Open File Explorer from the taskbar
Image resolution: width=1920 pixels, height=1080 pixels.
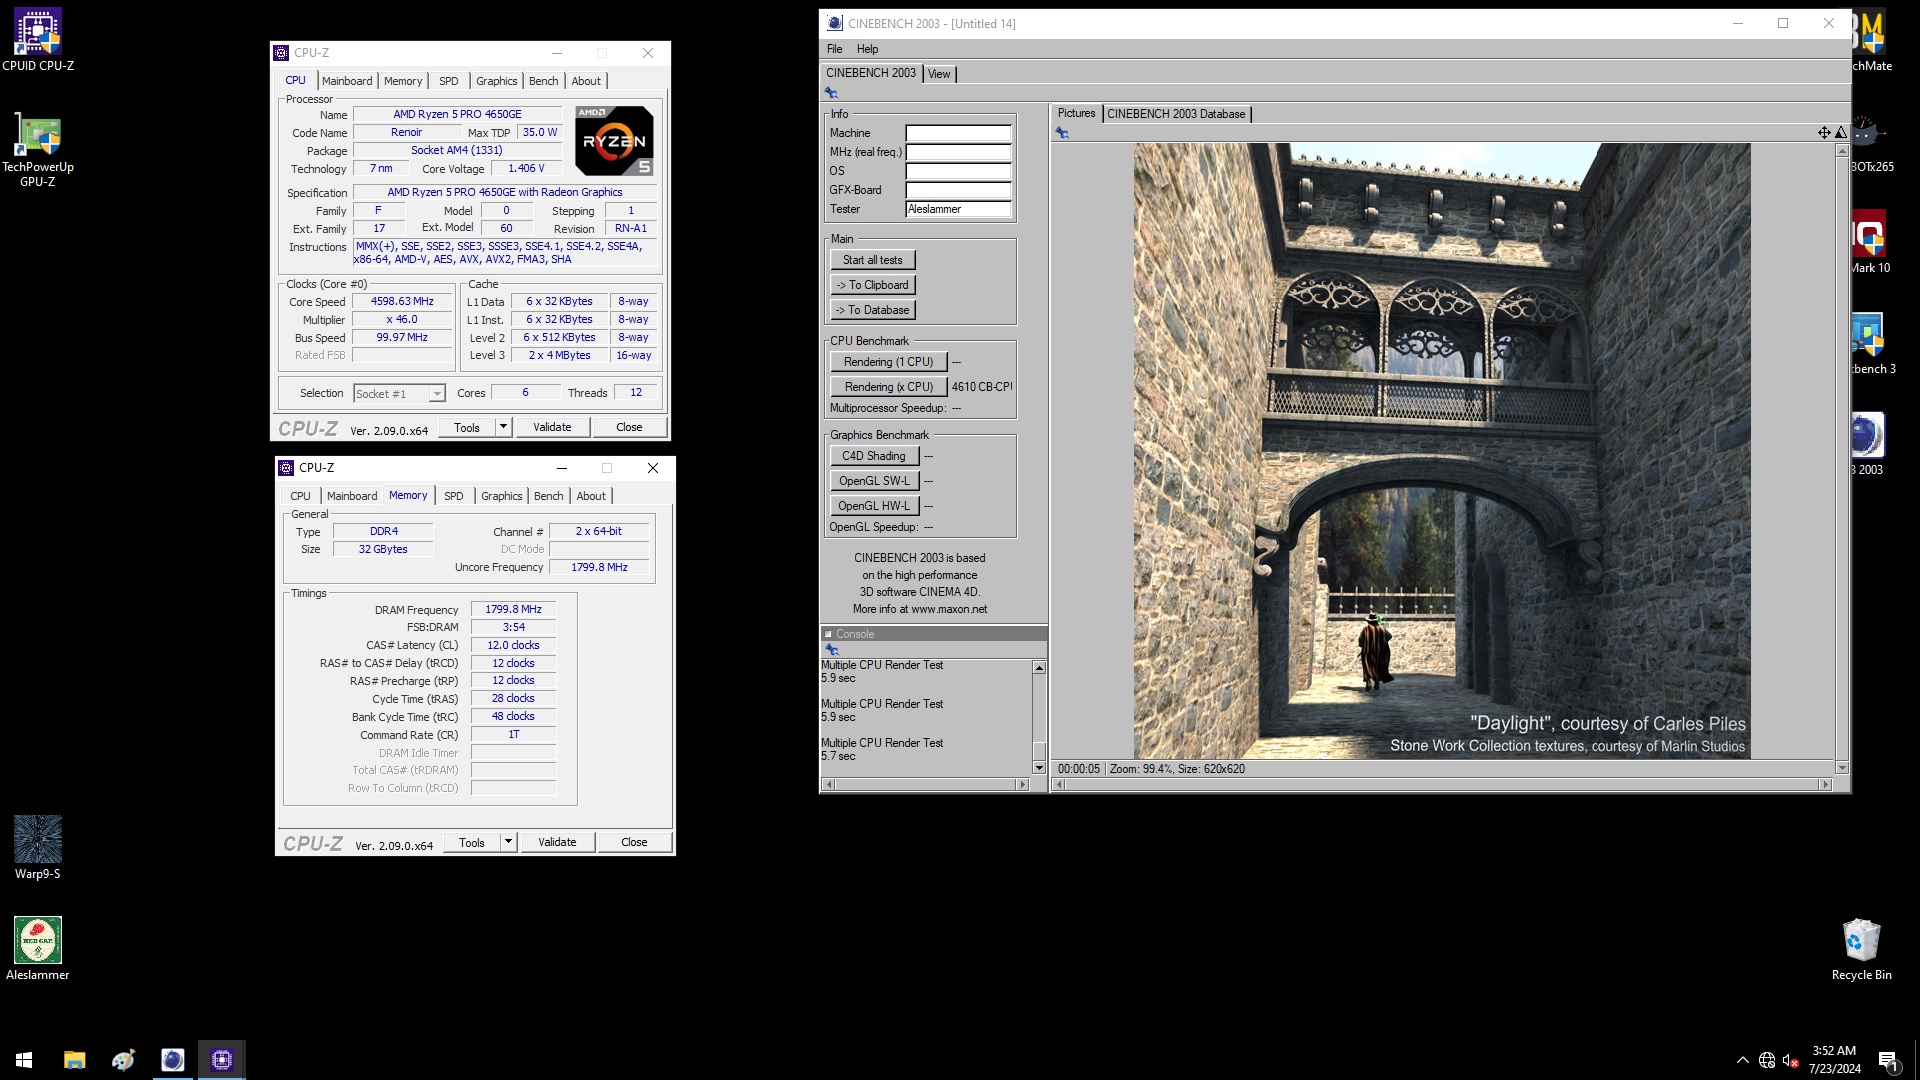click(74, 1060)
